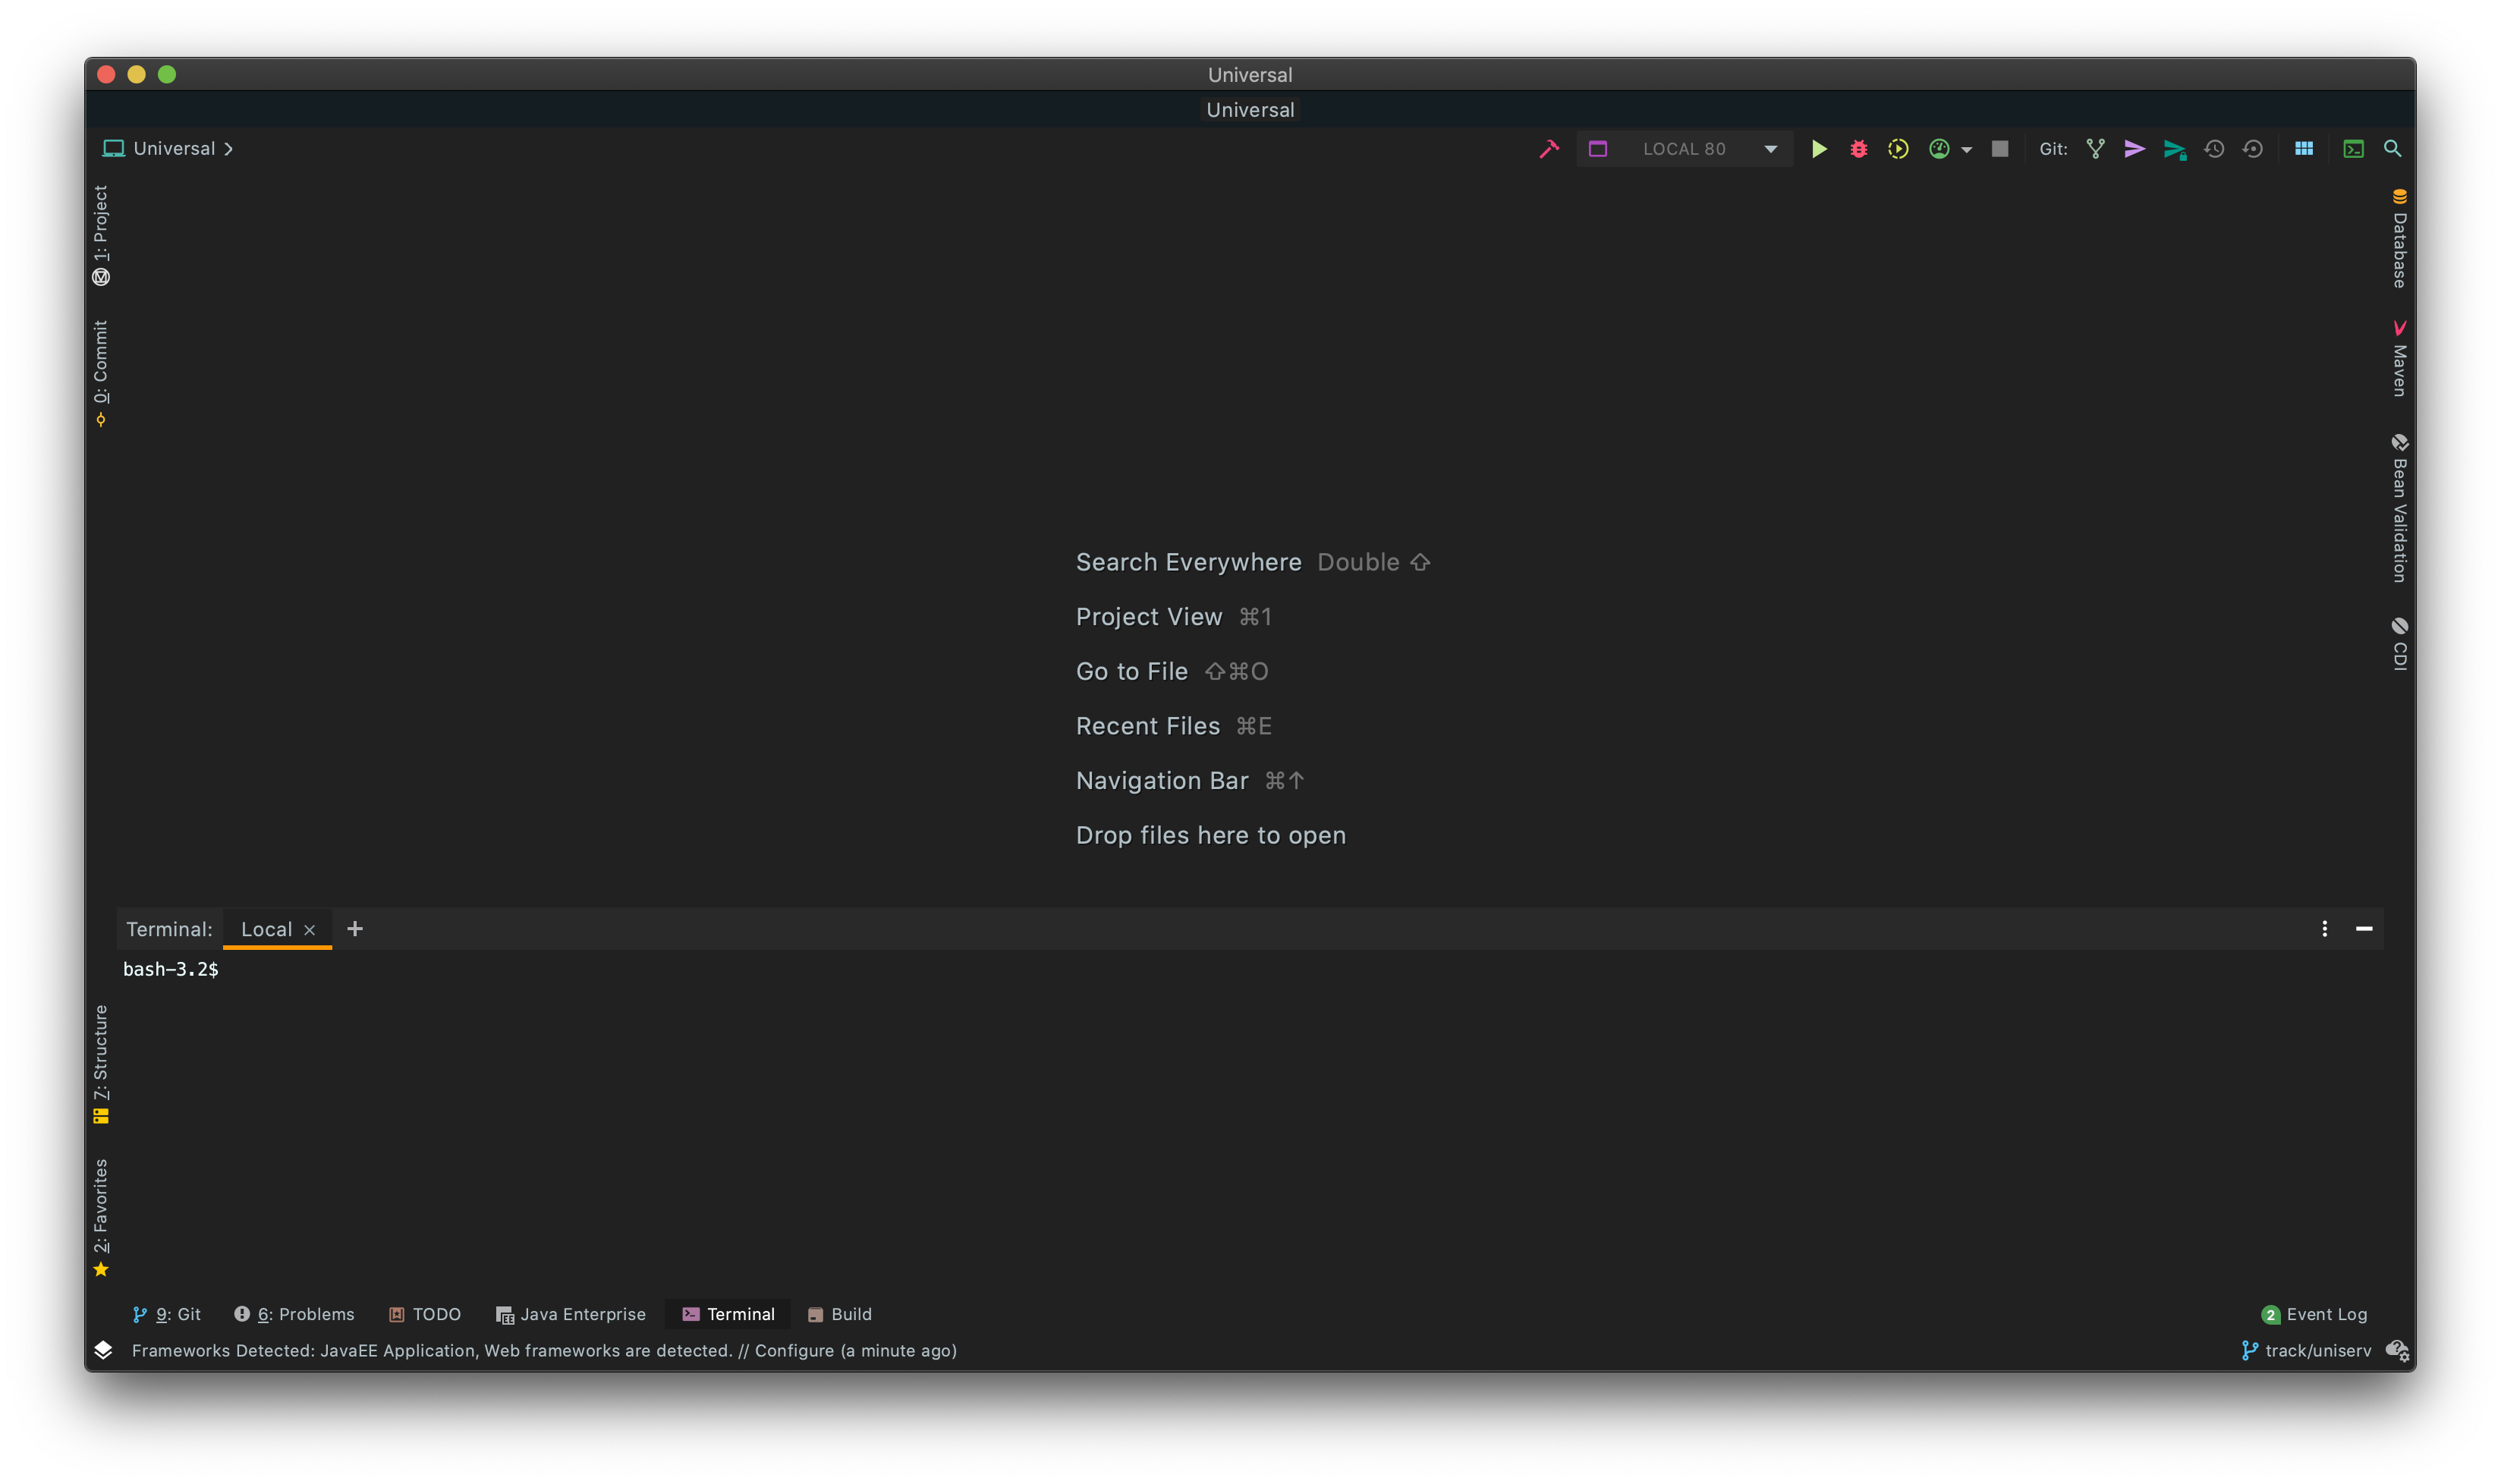Open the Maven tool window
The width and height of the screenshot is (2501, 1484).
[2399, 358]
